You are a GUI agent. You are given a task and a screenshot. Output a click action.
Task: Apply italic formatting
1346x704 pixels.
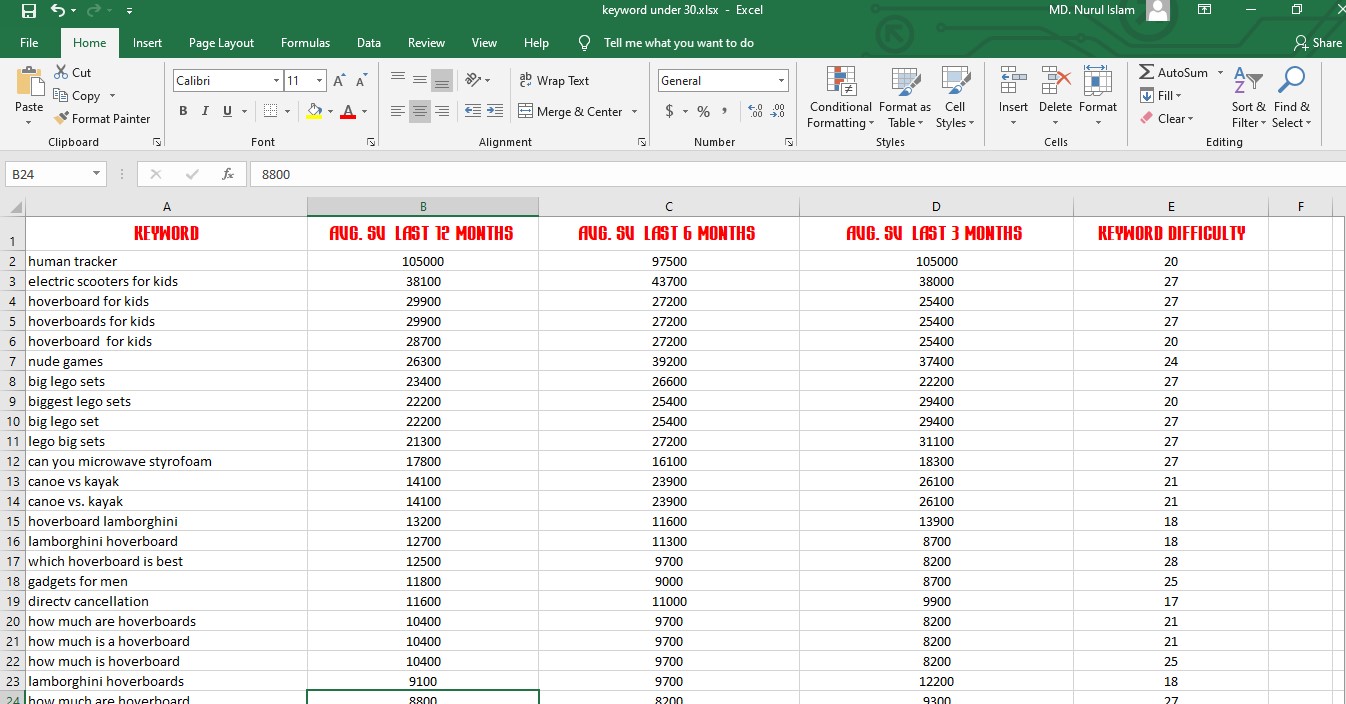click(x=204, y=110)
